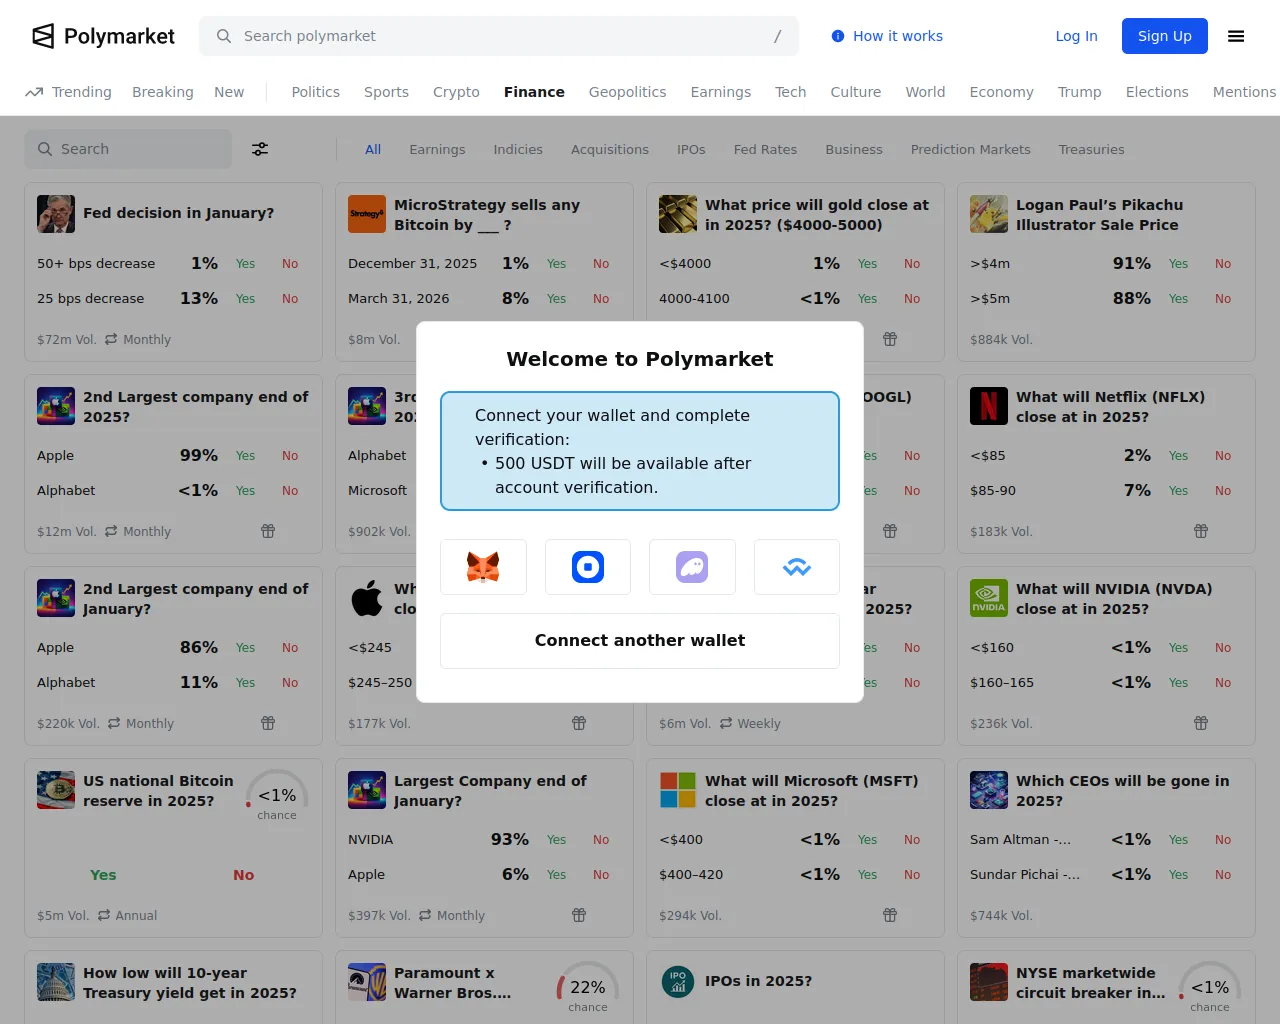Open How low will 10-year Treasury yield market

pos(190,983)
